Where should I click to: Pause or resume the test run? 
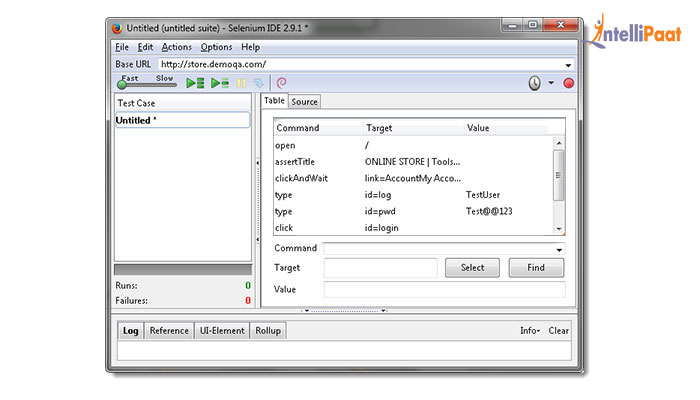[242, 83]
